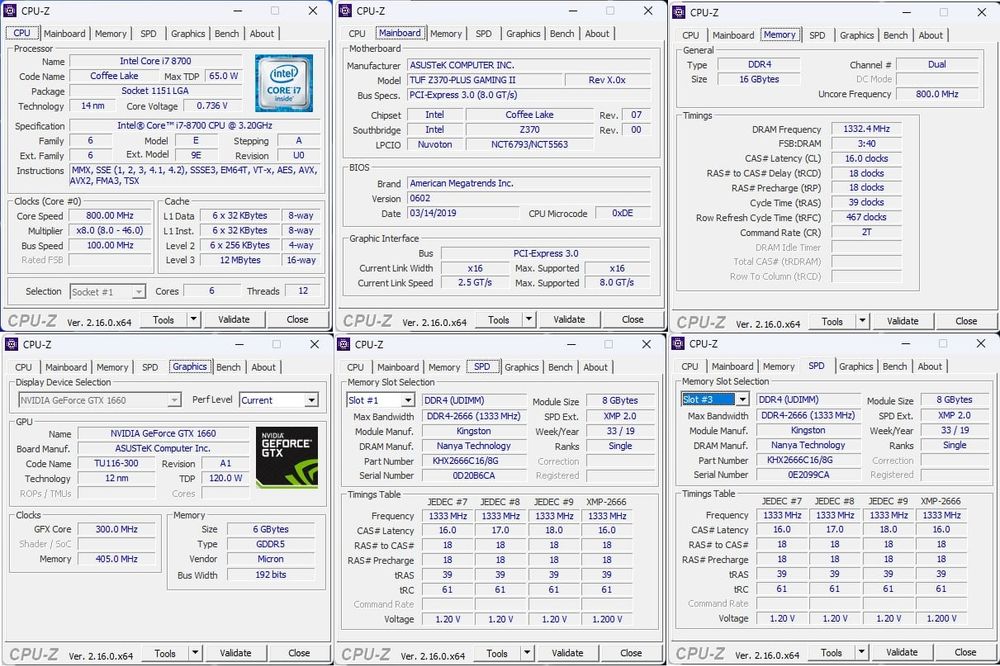Screen dimensions: 1000x666
Task: Select the Memory tab in the Slot #1 SPD window
Action: pos(444,367)
